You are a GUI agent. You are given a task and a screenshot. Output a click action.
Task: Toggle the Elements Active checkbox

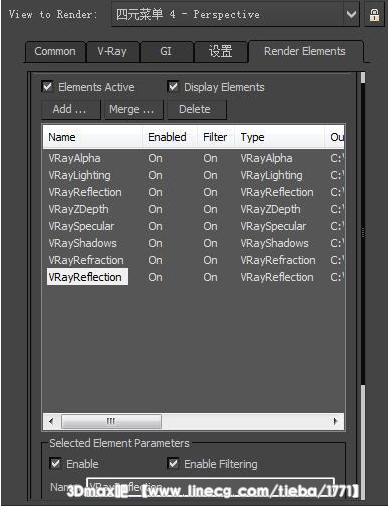click(x=48, y=87)
